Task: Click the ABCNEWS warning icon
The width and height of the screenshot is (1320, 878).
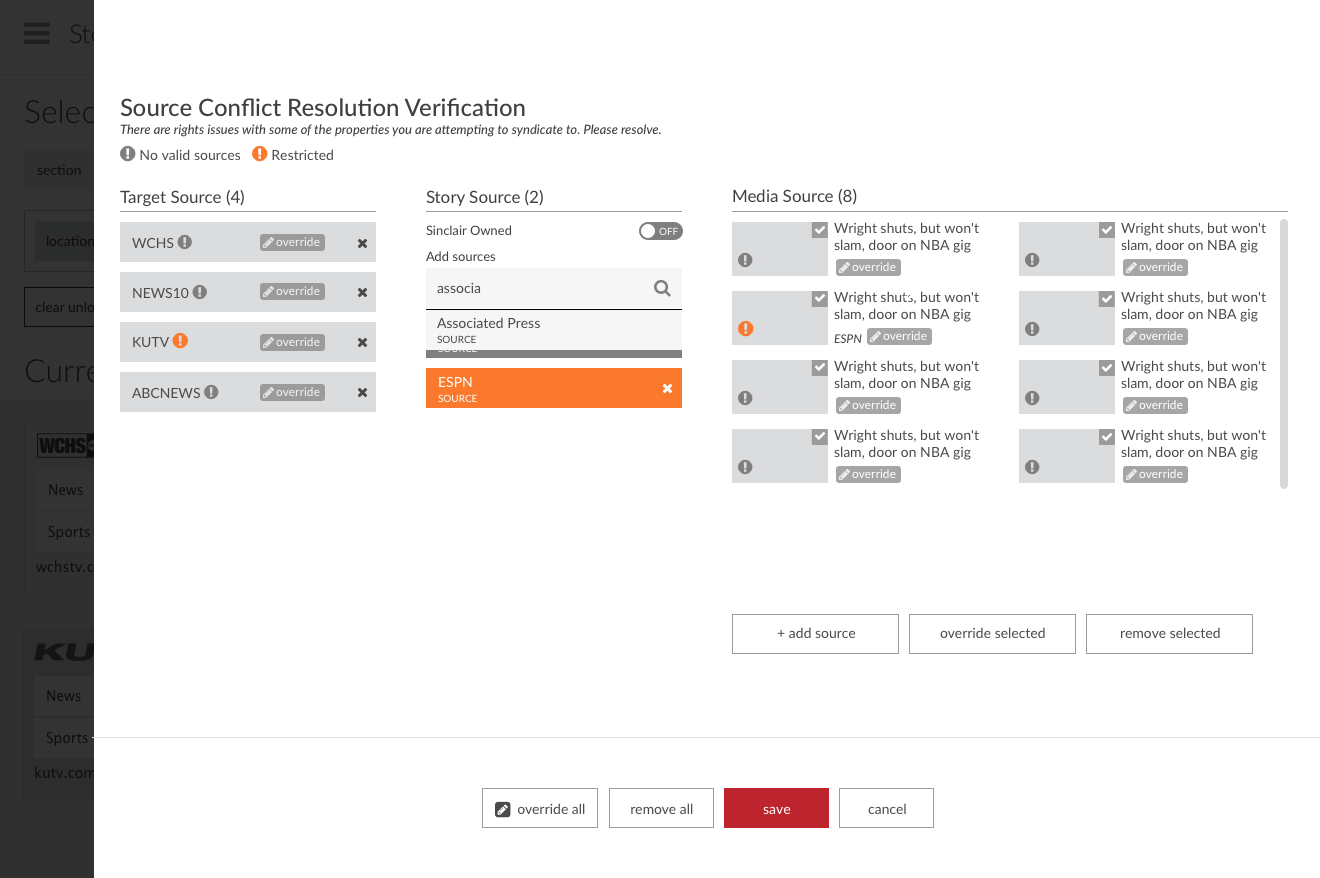Action: pyautogui.click(x=211, y=392)
